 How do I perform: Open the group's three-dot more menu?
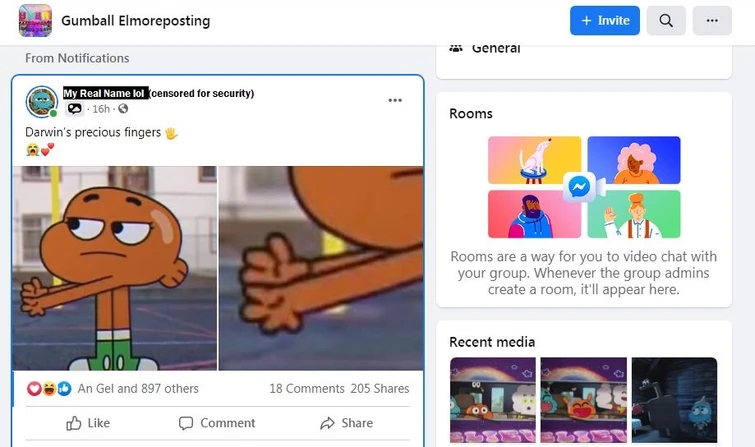(x=712, y=21)
